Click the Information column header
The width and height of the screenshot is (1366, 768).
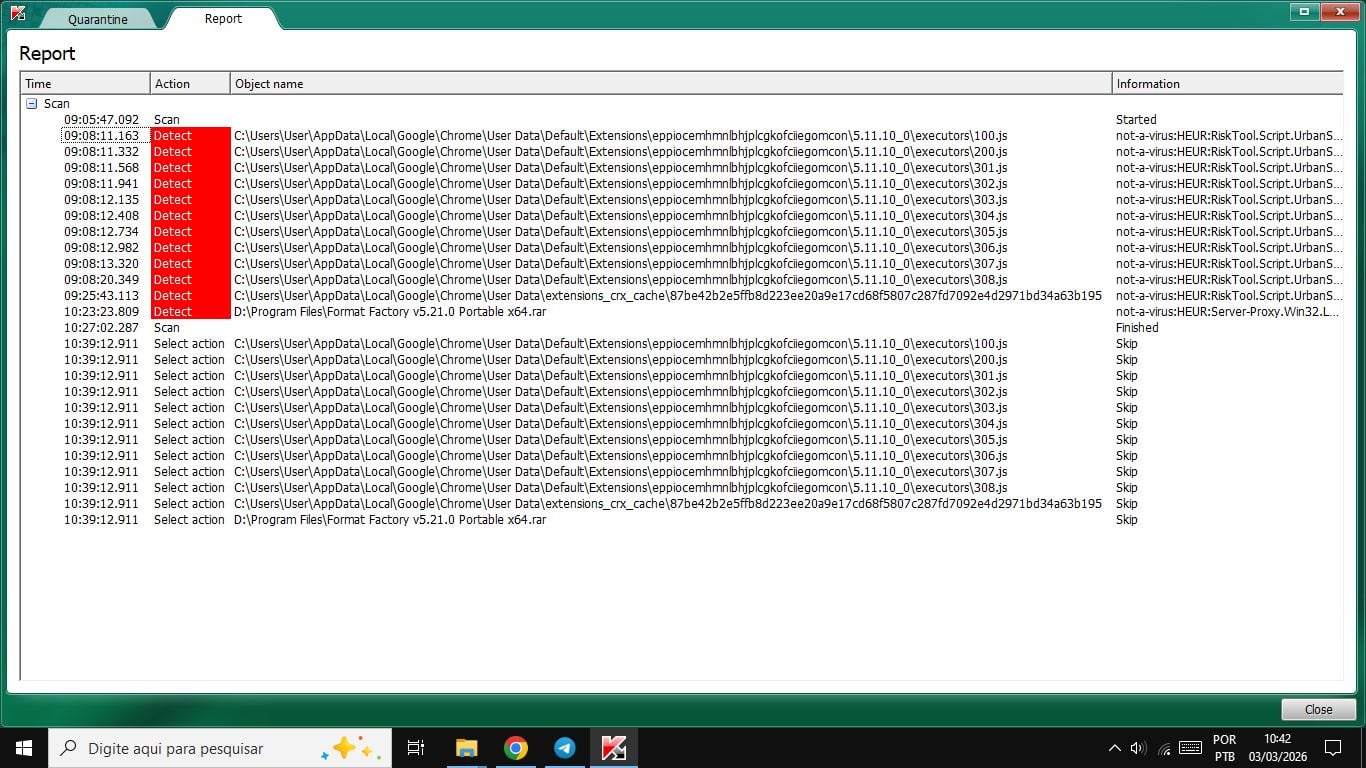click(1226, 84)
